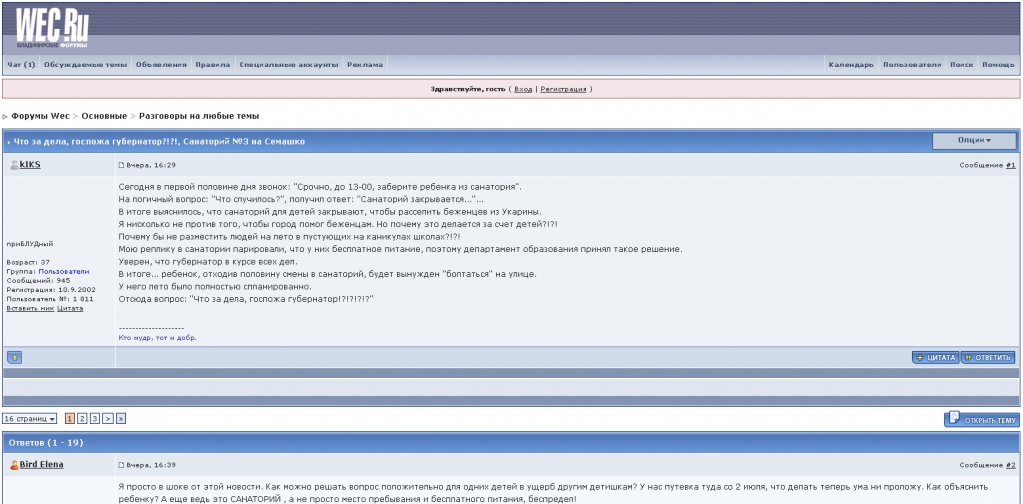Jump to last page with the » button
This screenshot has width=1023, height=504.
[121, 419]
